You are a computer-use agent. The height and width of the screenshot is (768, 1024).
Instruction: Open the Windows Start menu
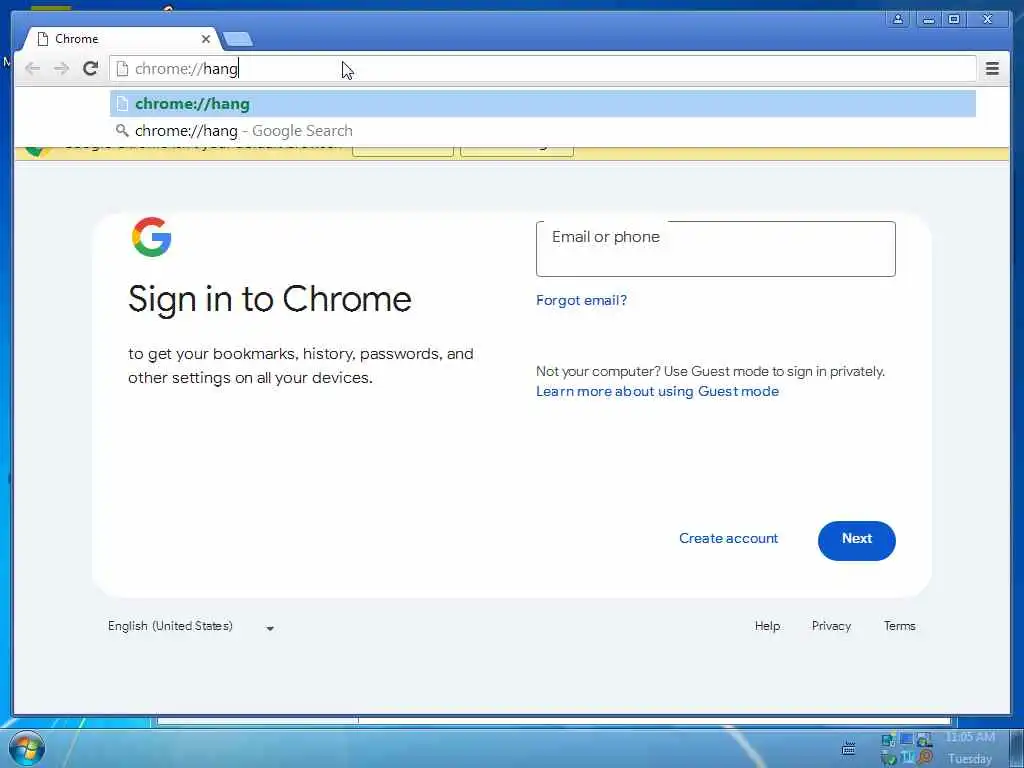27,748
